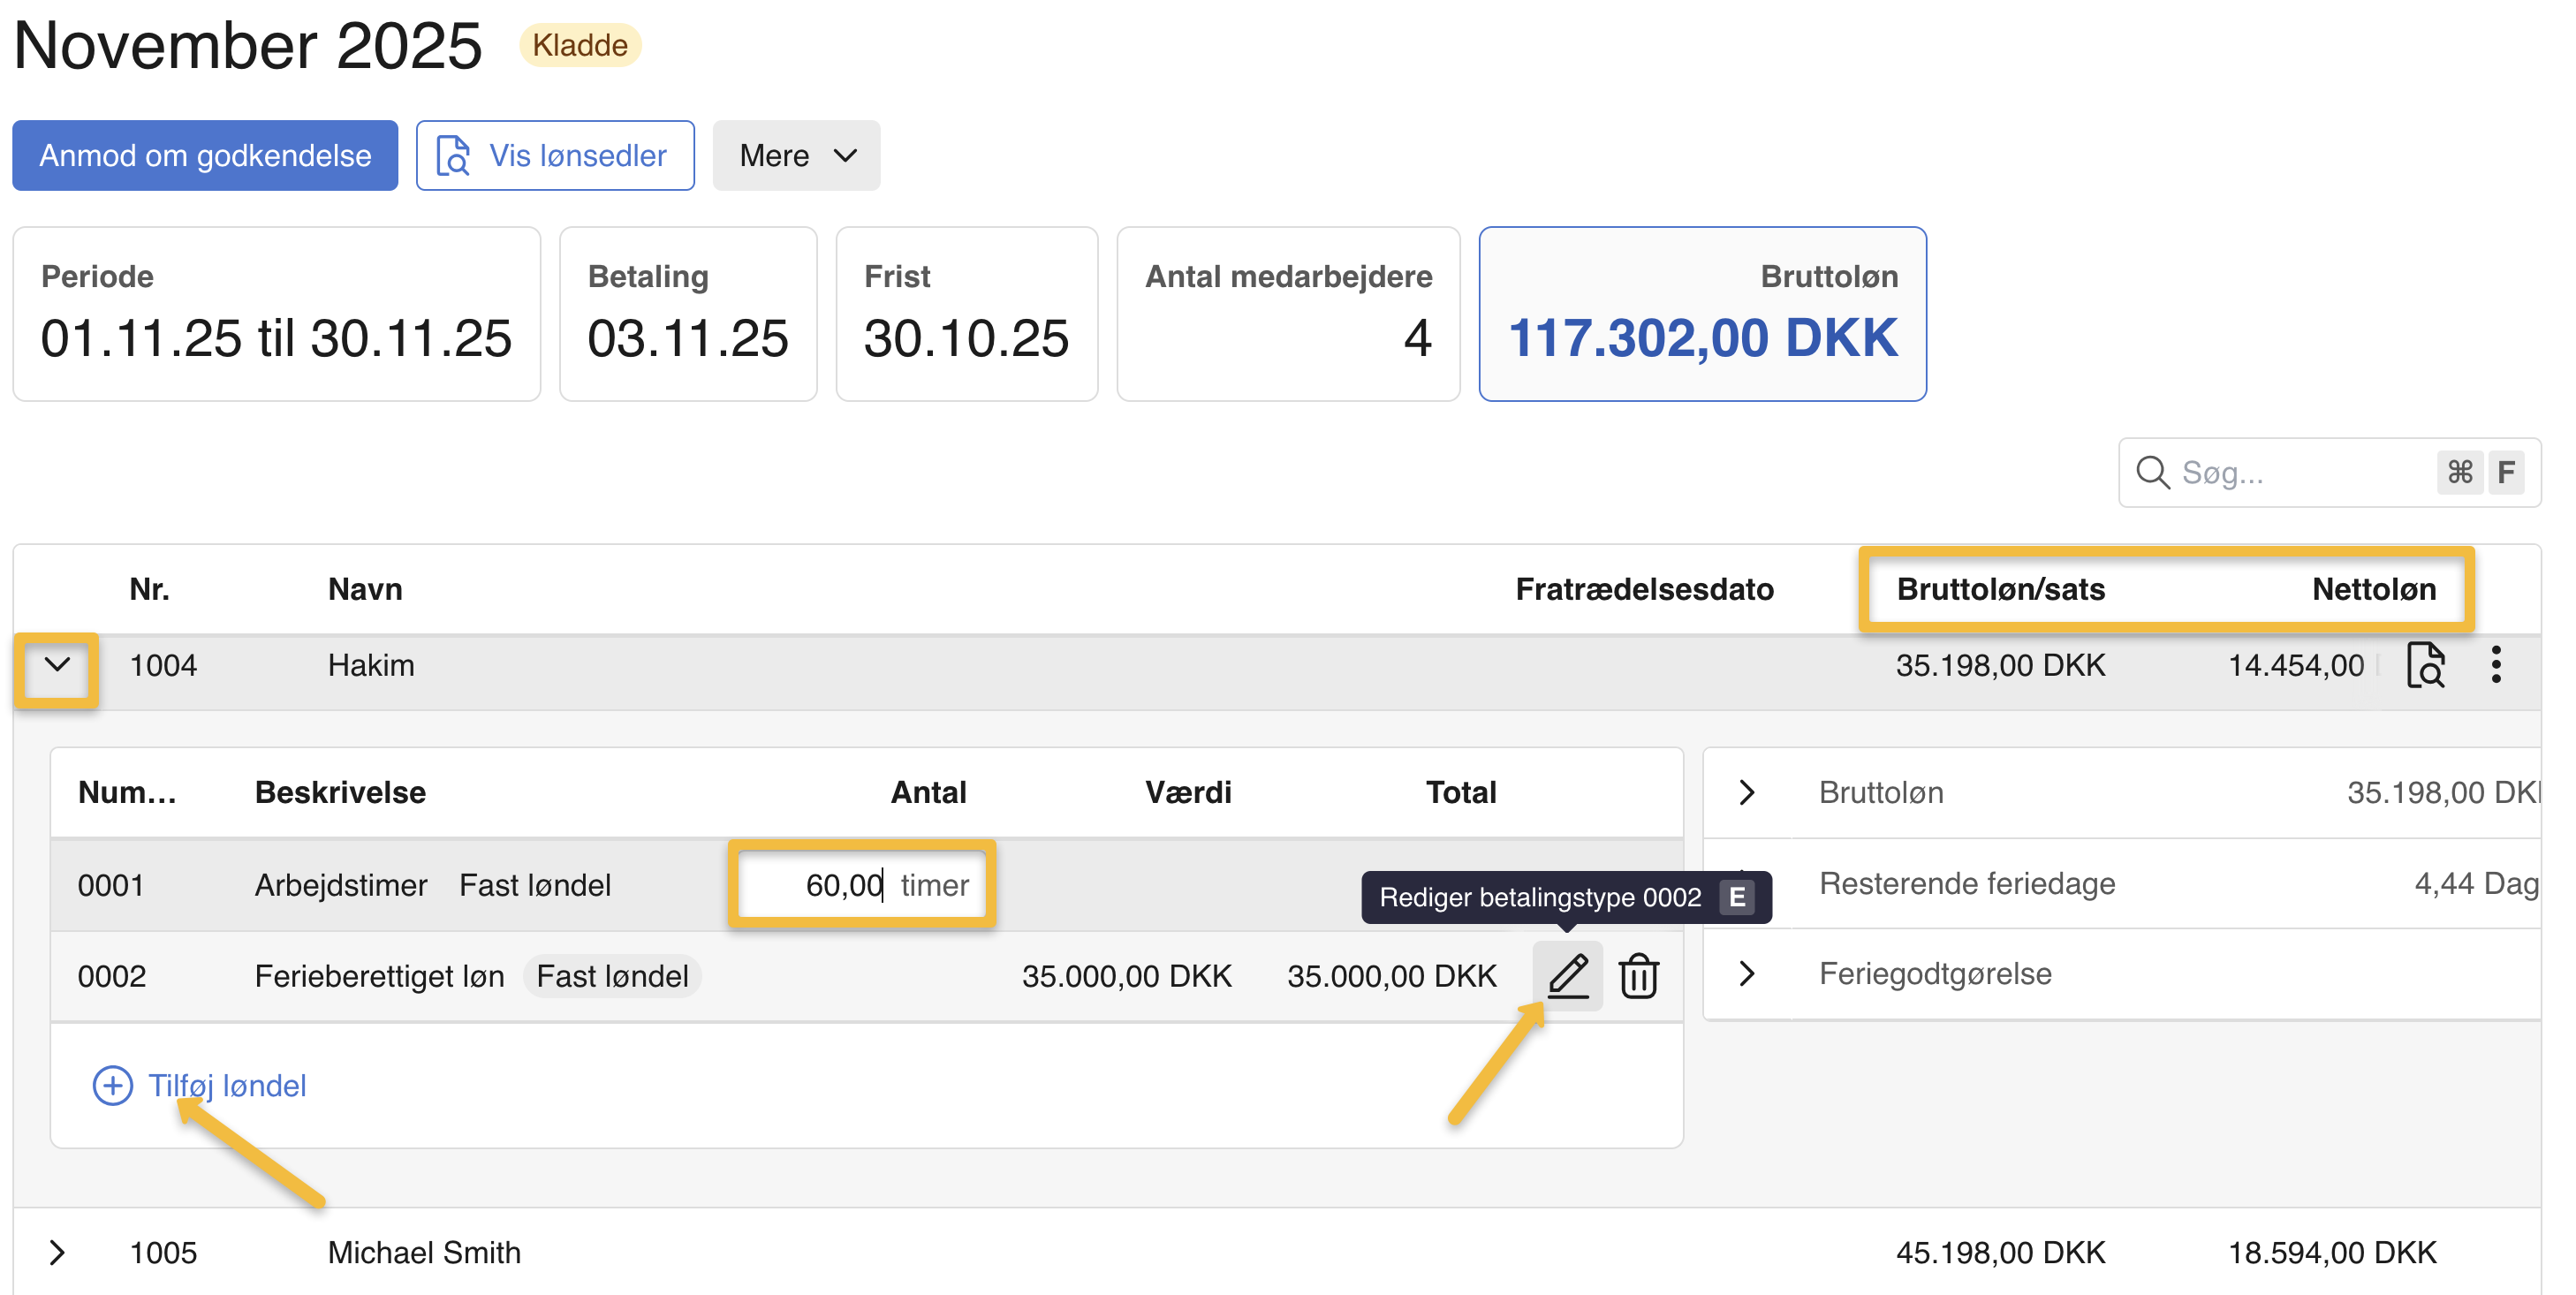Viewport: 2576px width, 1295px height.
Task: Click the Bruttoløn/sats column header
Action: [2000, 589]
